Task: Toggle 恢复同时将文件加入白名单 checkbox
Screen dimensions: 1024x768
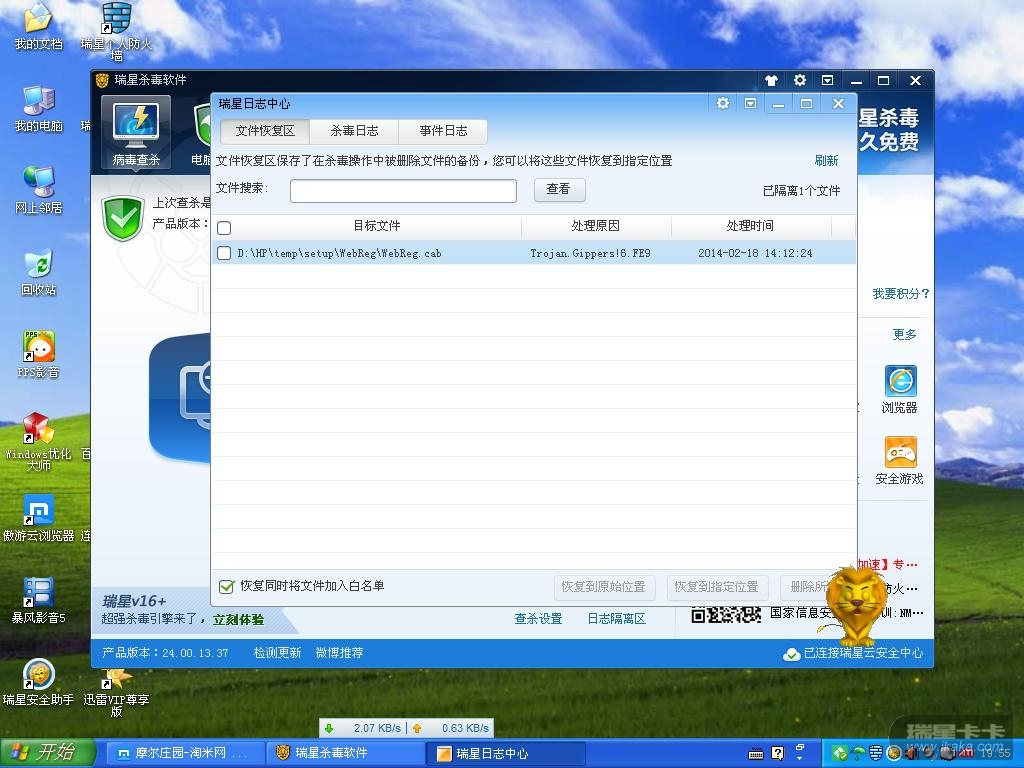Action: [x=227, y=586]
